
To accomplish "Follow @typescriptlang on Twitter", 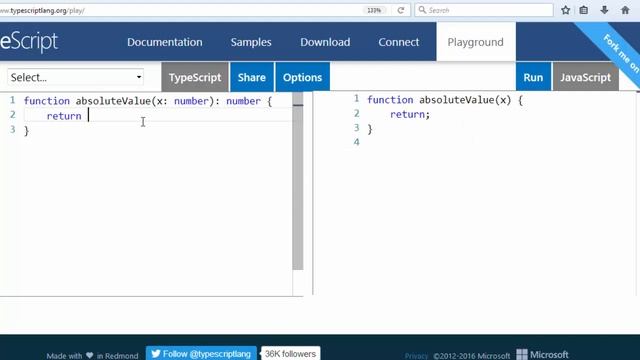I will point(201,353).
